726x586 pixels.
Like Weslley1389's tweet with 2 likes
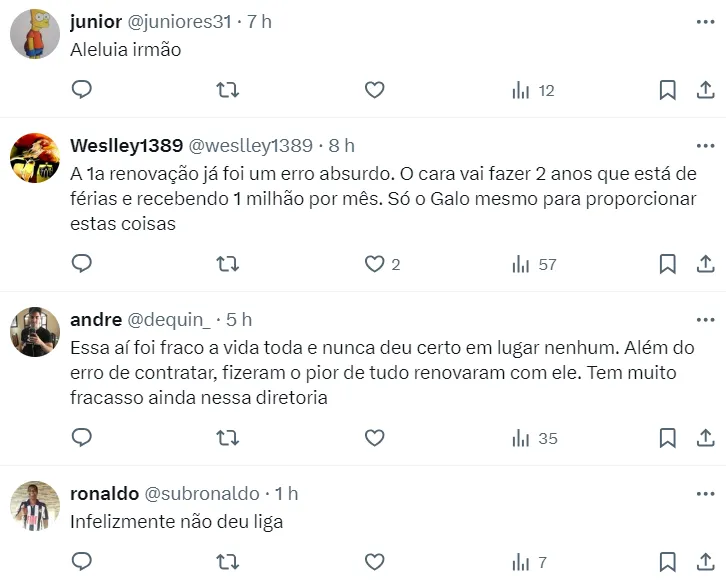coord(374,265)
